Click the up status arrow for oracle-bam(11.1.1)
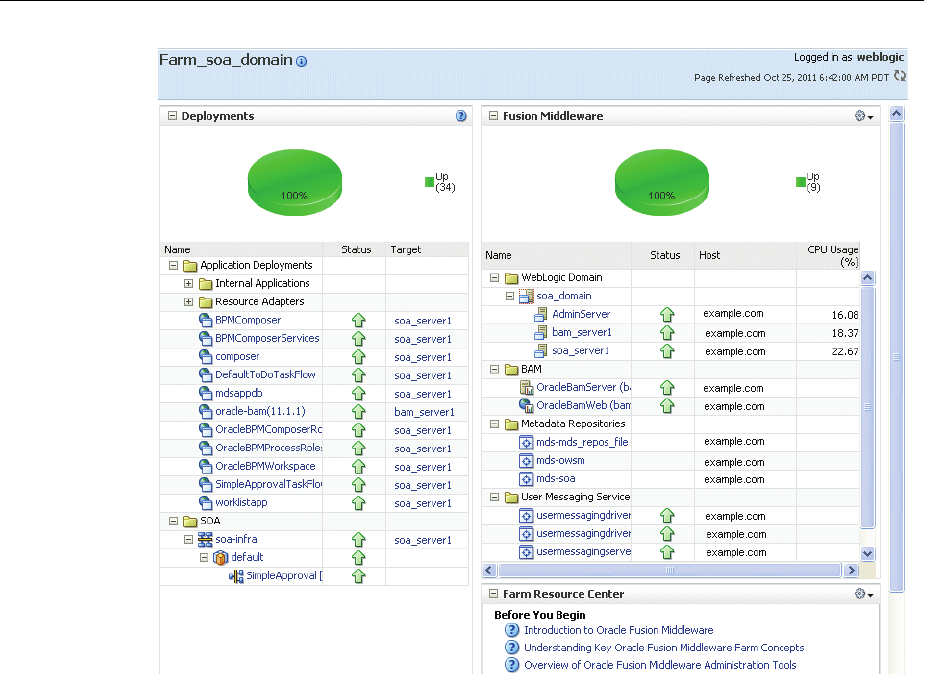Screen dimensions: 925x674 [358, 412]
